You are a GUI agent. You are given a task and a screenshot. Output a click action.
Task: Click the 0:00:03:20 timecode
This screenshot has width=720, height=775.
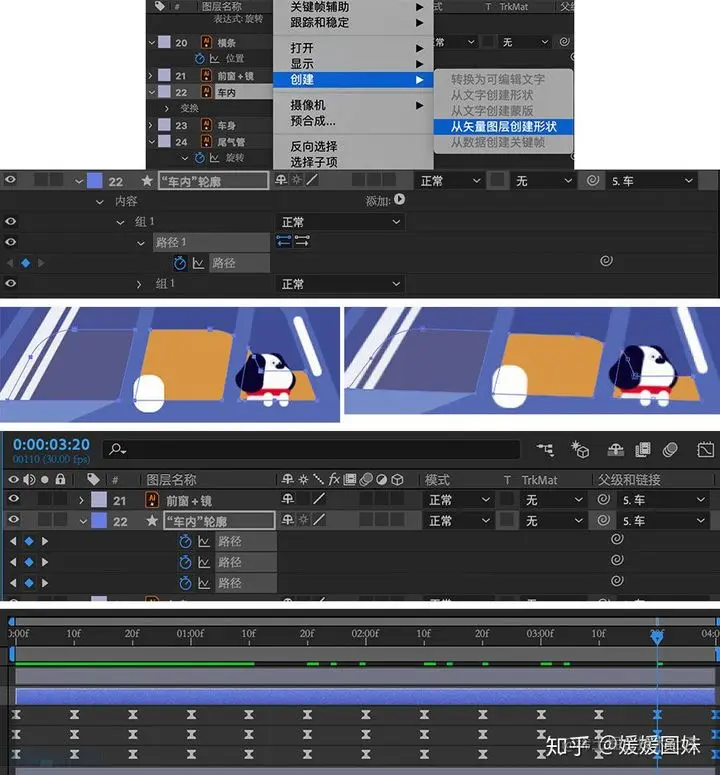(51, 444)
